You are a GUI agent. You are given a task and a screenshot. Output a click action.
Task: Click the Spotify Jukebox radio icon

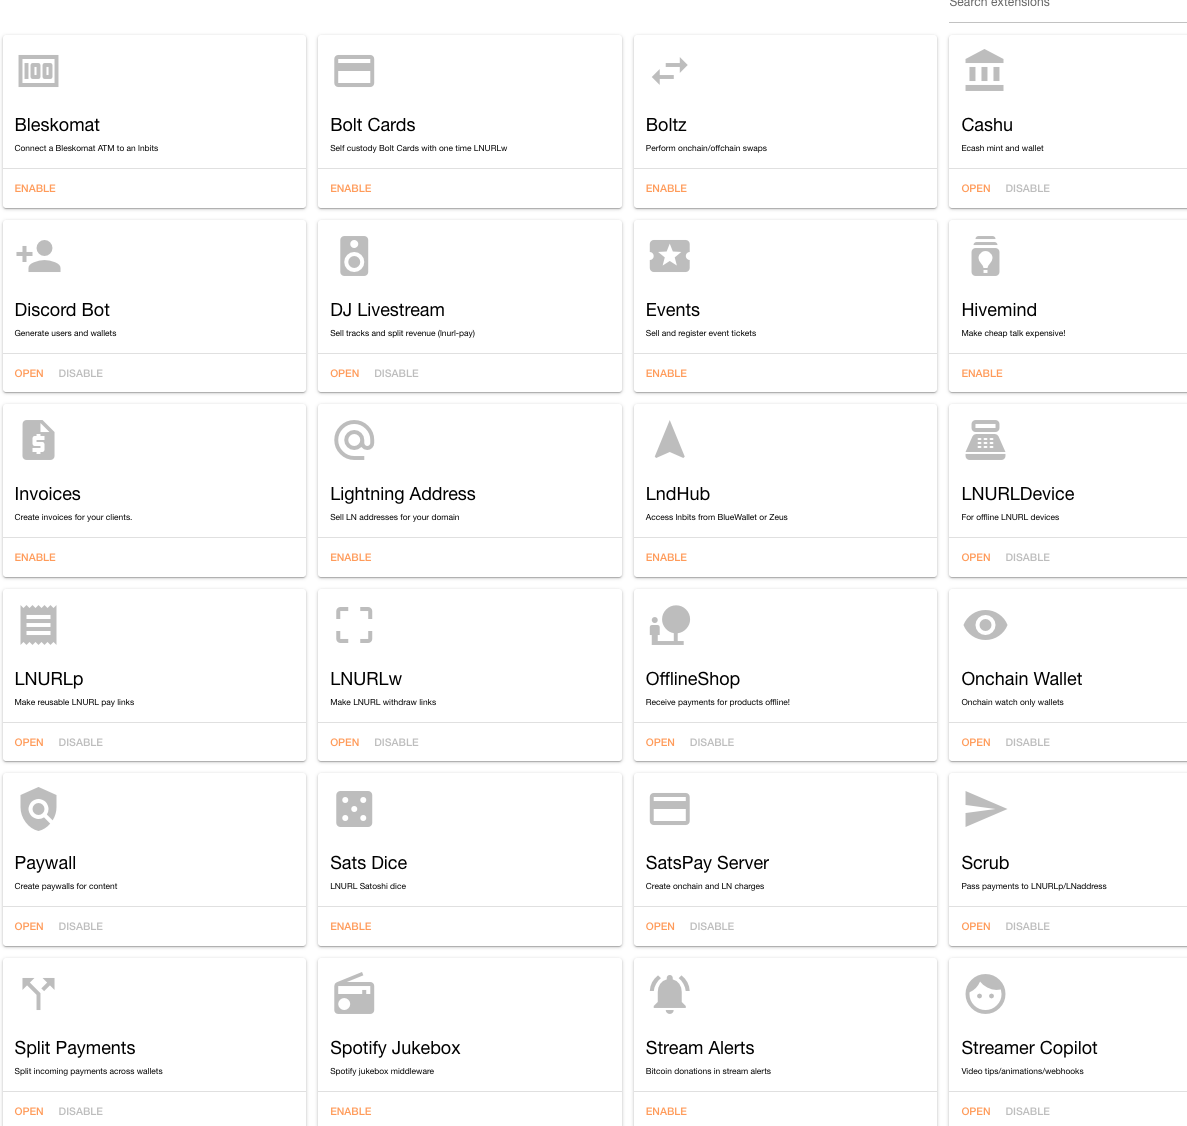[354, 993]
